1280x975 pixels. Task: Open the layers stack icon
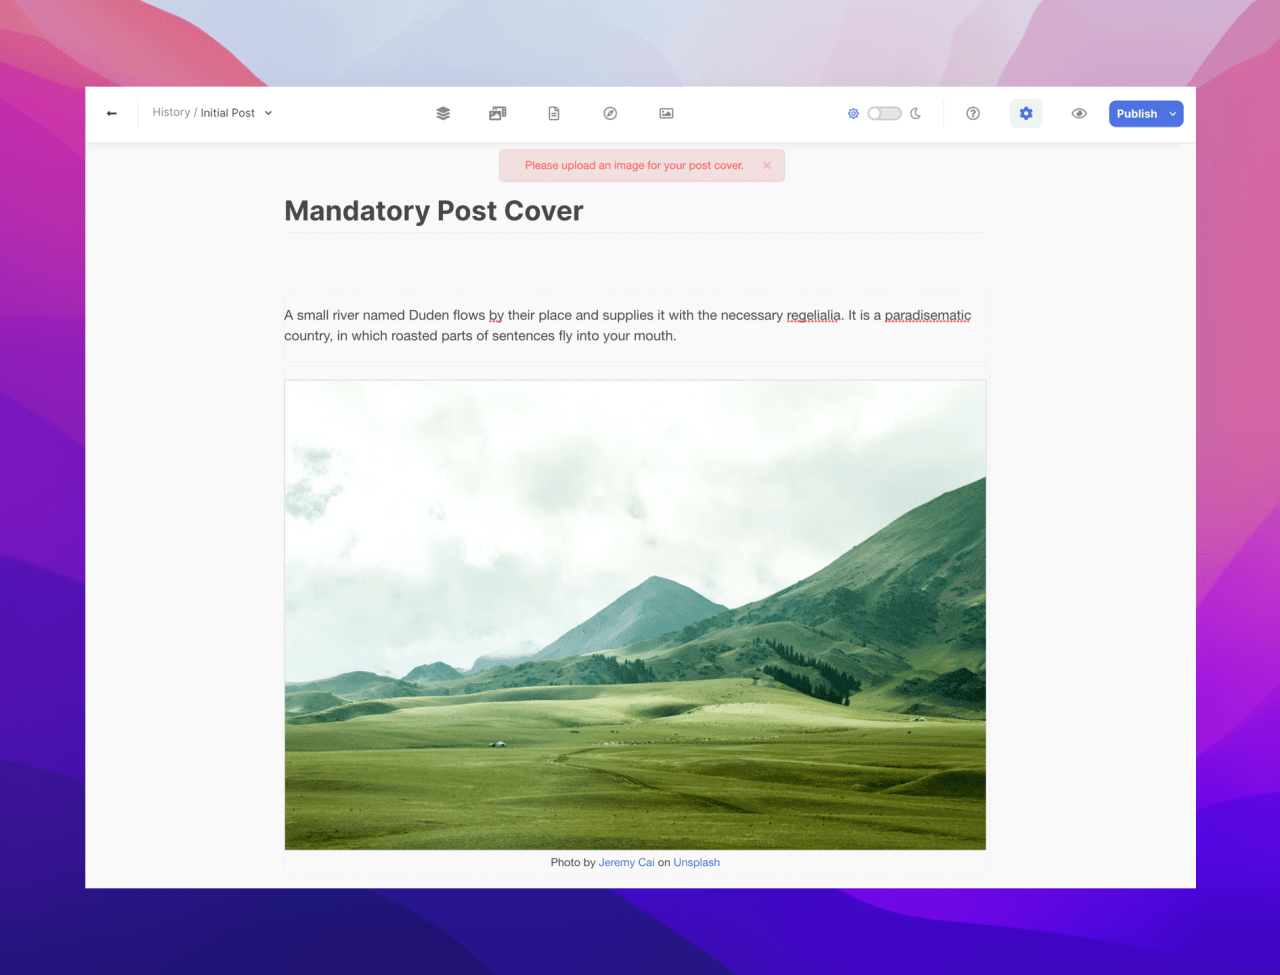click(443, 114)
